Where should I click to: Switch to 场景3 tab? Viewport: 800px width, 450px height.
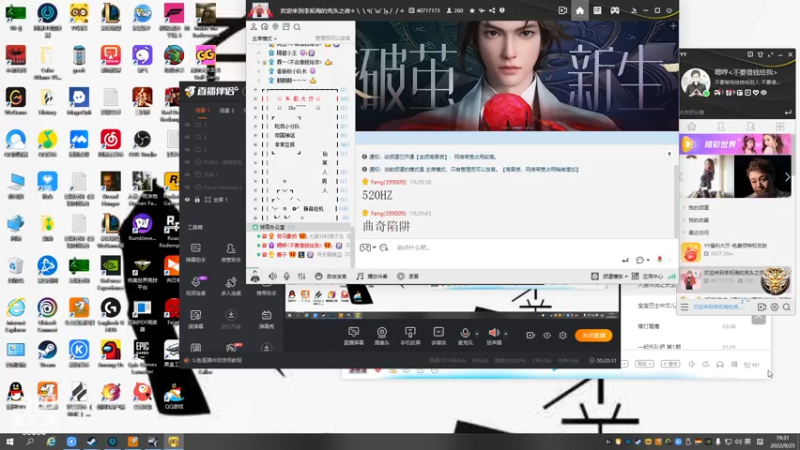[x=227, y=110]
